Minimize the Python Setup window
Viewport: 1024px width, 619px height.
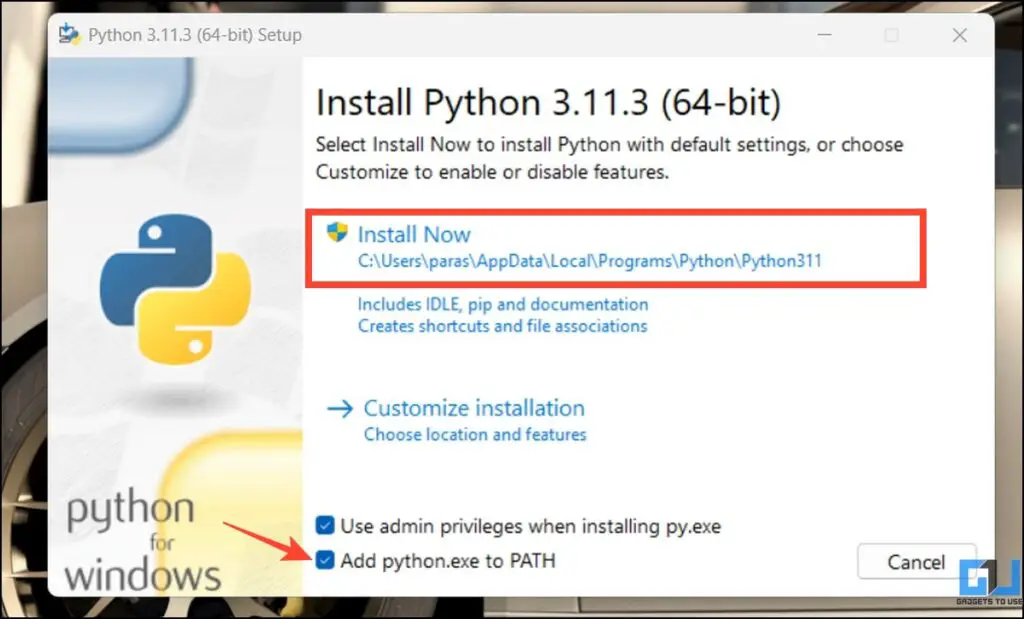824,35
